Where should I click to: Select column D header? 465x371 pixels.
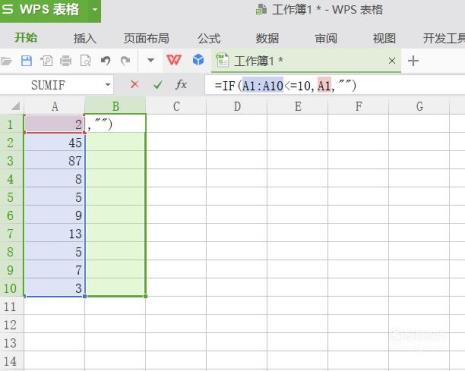pyautogui.click(x=237, y=106)
